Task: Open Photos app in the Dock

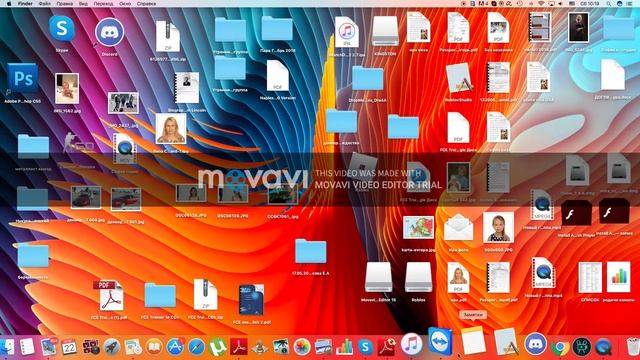Action: (x=302, y=347)
